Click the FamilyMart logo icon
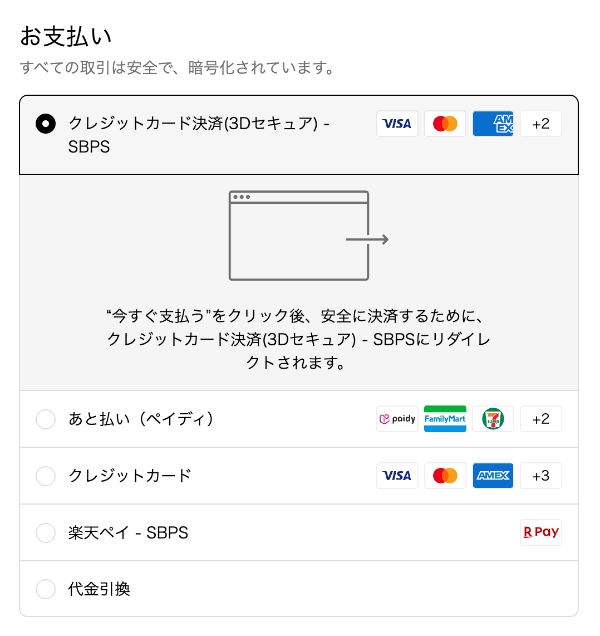Viewport: 600px width, 636px height. pyautogui.click(x=445, y=419)
